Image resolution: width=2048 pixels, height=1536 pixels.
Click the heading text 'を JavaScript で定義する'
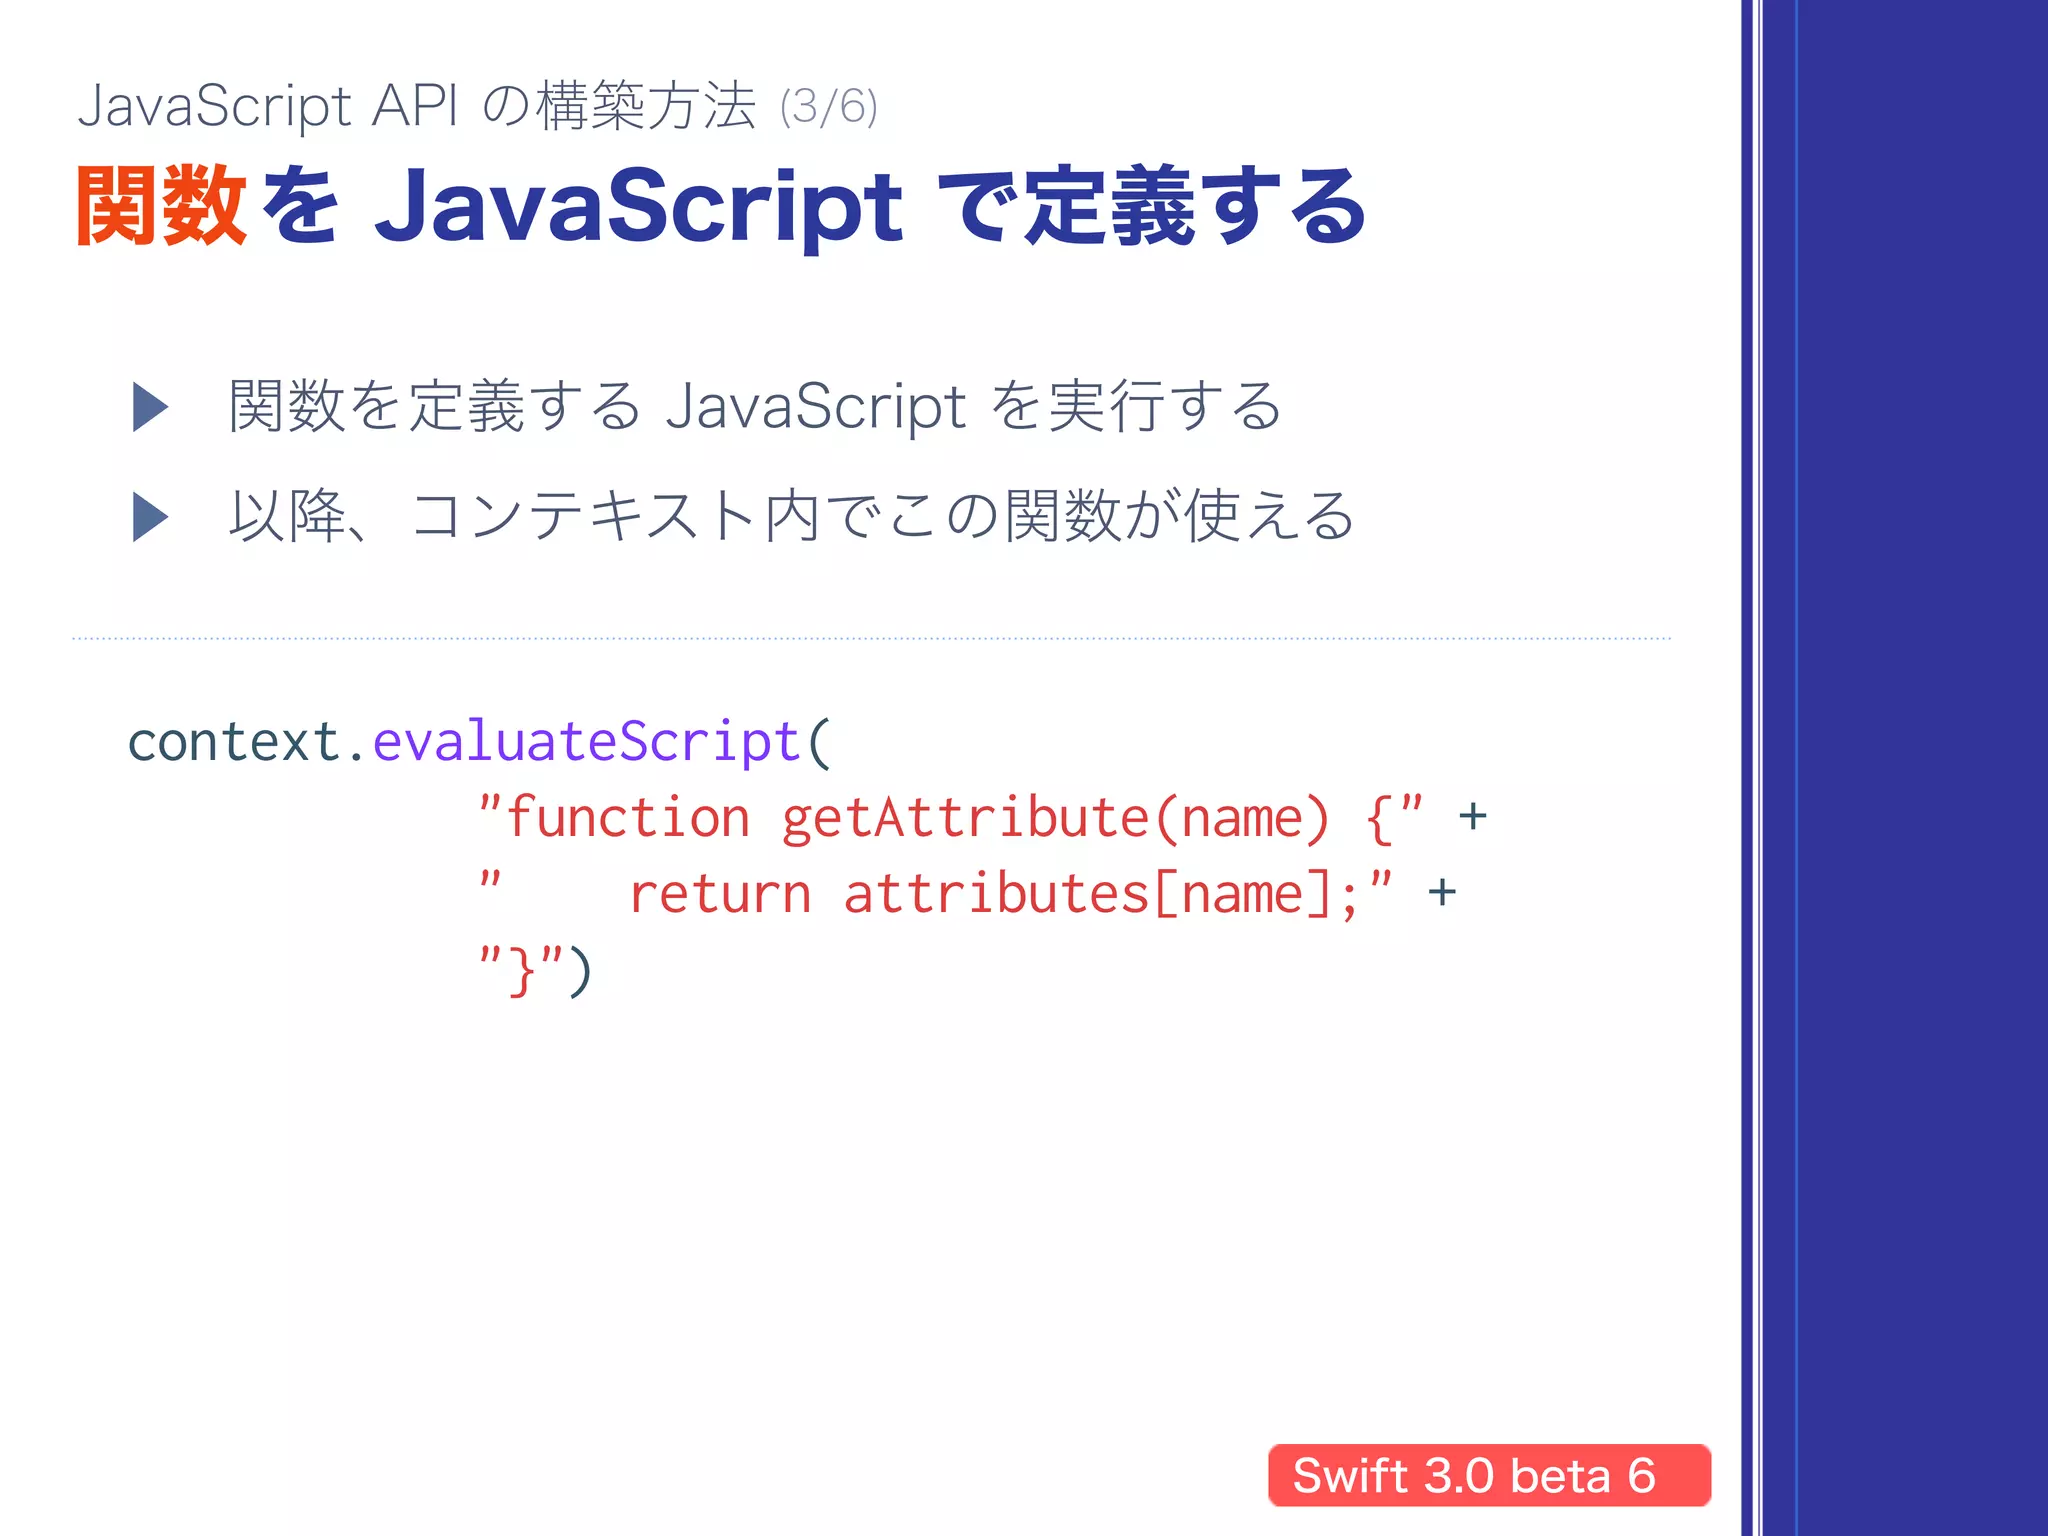[813, 208]
